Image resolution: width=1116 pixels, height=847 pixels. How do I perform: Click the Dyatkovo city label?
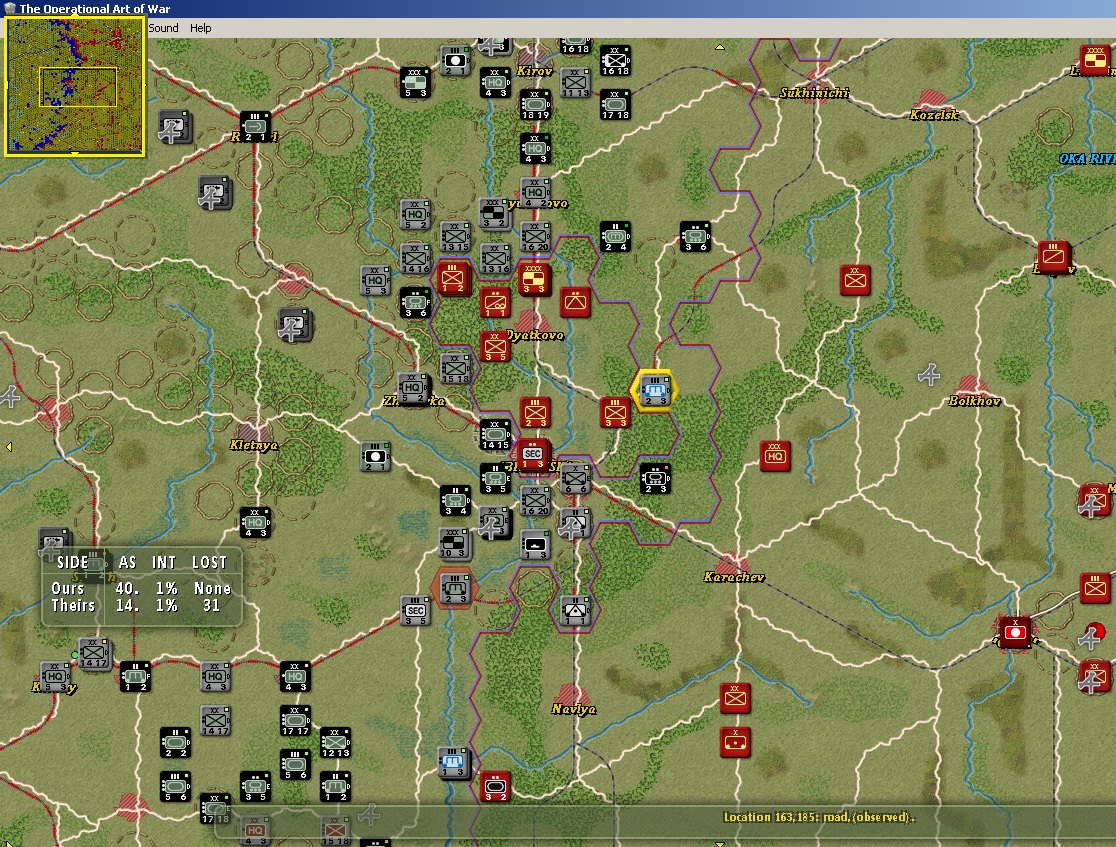[535, 335]
